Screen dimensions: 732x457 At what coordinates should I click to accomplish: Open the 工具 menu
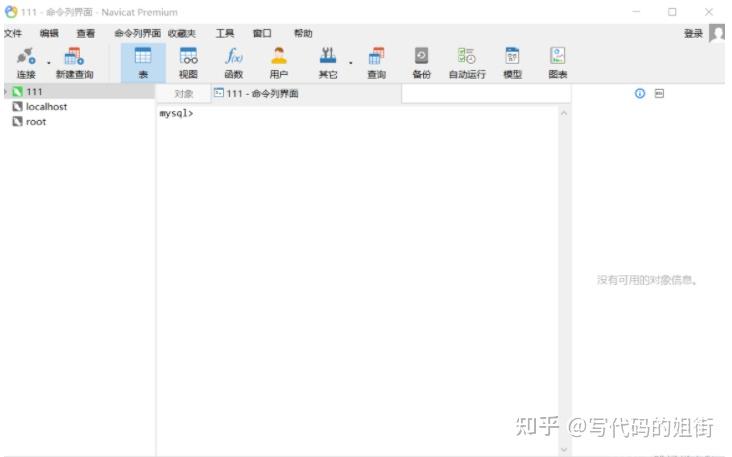pyautogui.click(x=225, y=33)
